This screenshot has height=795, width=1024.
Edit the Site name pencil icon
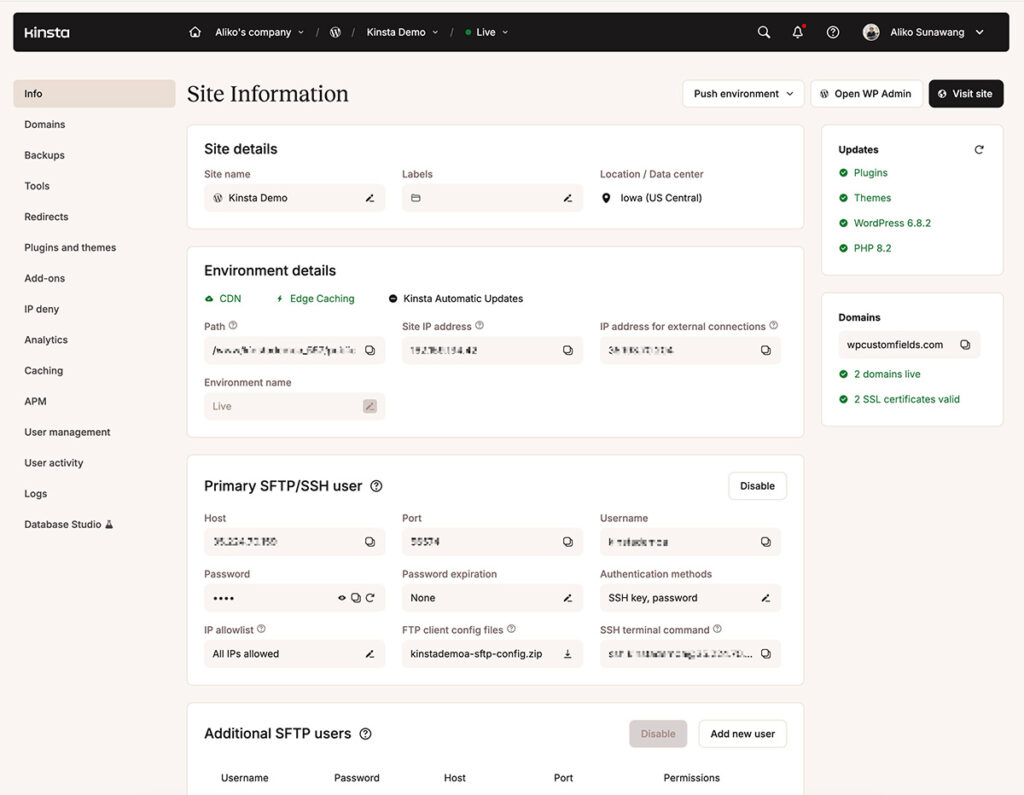coord(370,198)
